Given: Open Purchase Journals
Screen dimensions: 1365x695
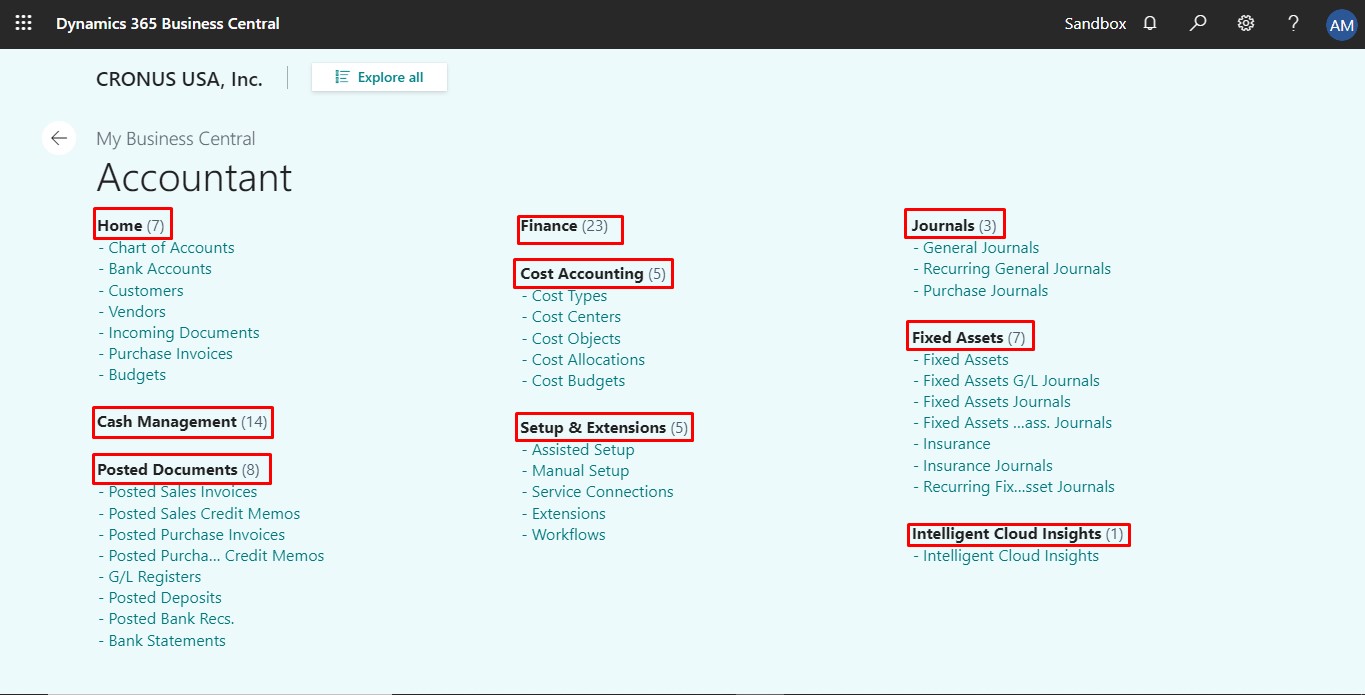Looking at the screenshot, I should 985,291.
